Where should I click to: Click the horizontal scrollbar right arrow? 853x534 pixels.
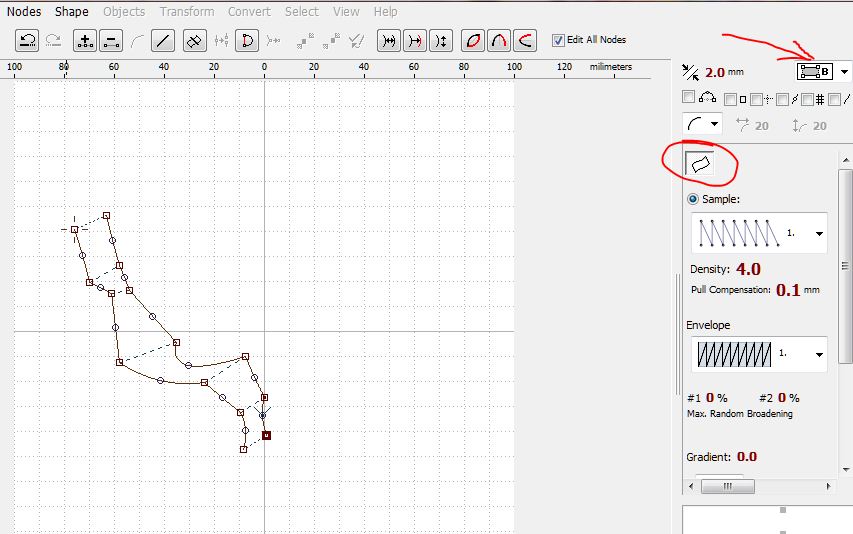pos(829,486)
